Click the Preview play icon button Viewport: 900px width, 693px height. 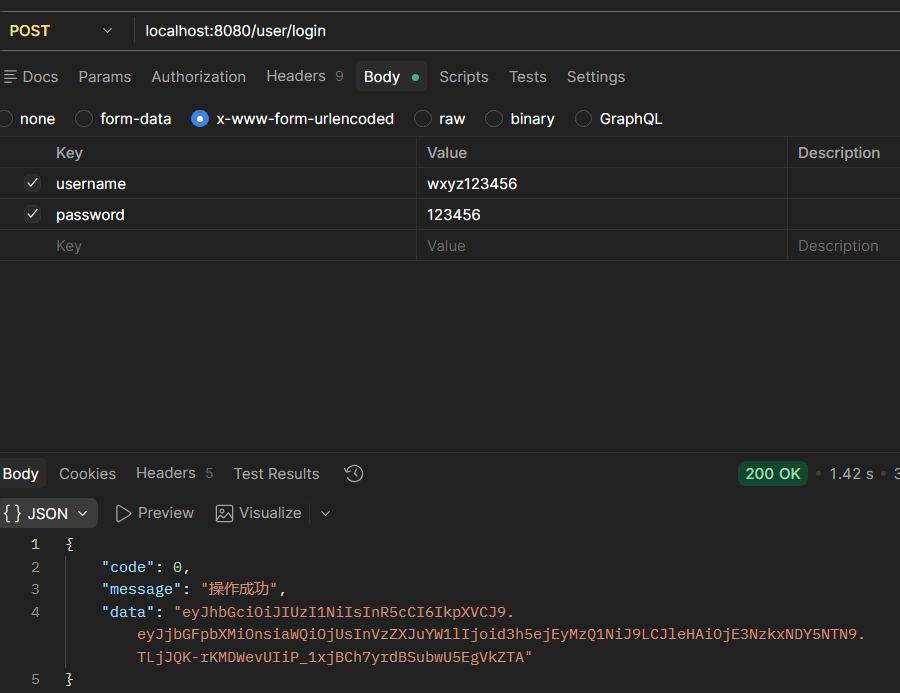click(123, 513)
